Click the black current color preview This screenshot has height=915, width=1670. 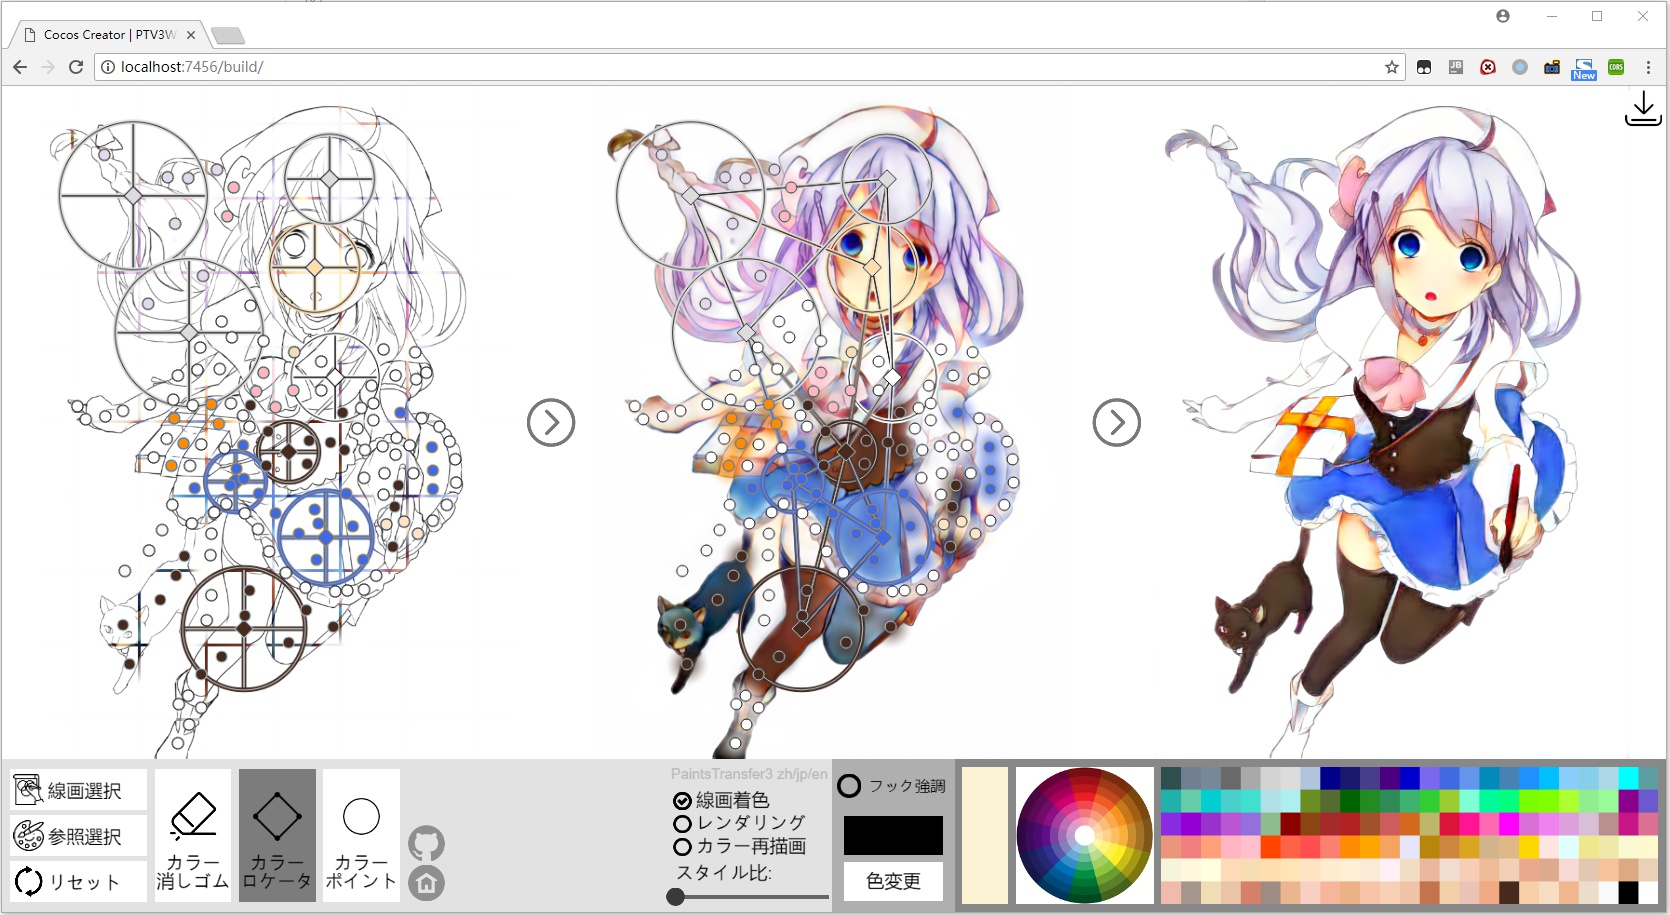[893, 835]
